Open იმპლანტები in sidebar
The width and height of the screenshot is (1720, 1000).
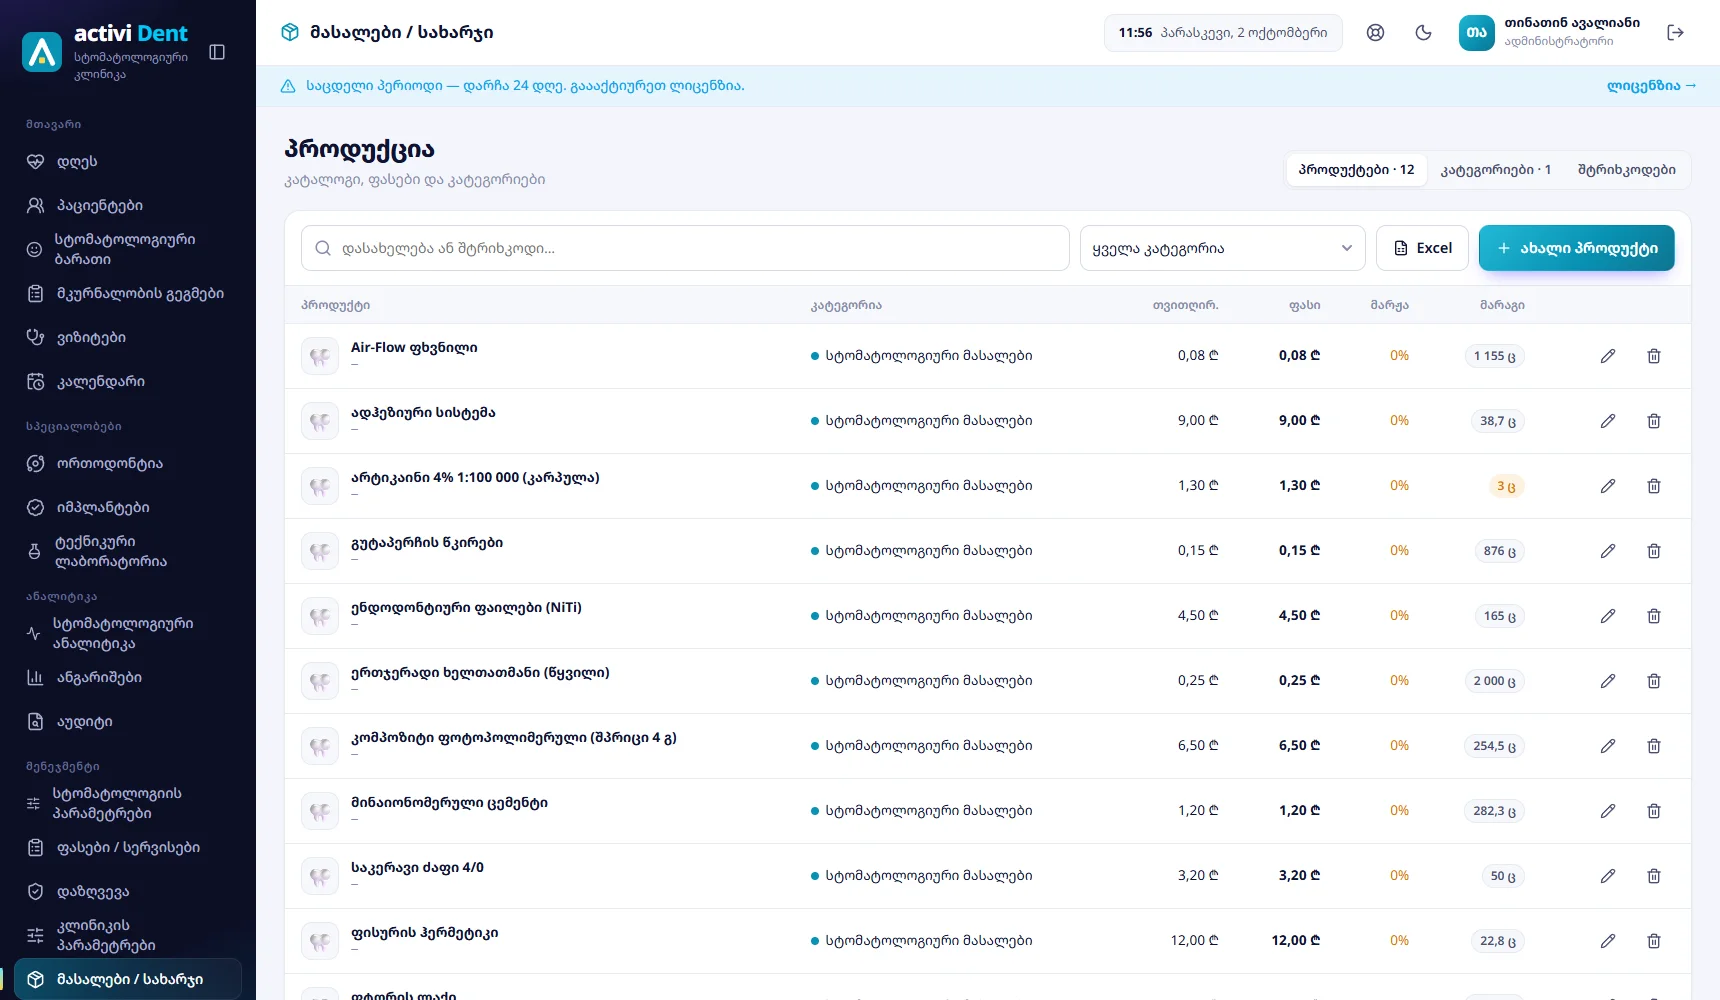[128, 508]
